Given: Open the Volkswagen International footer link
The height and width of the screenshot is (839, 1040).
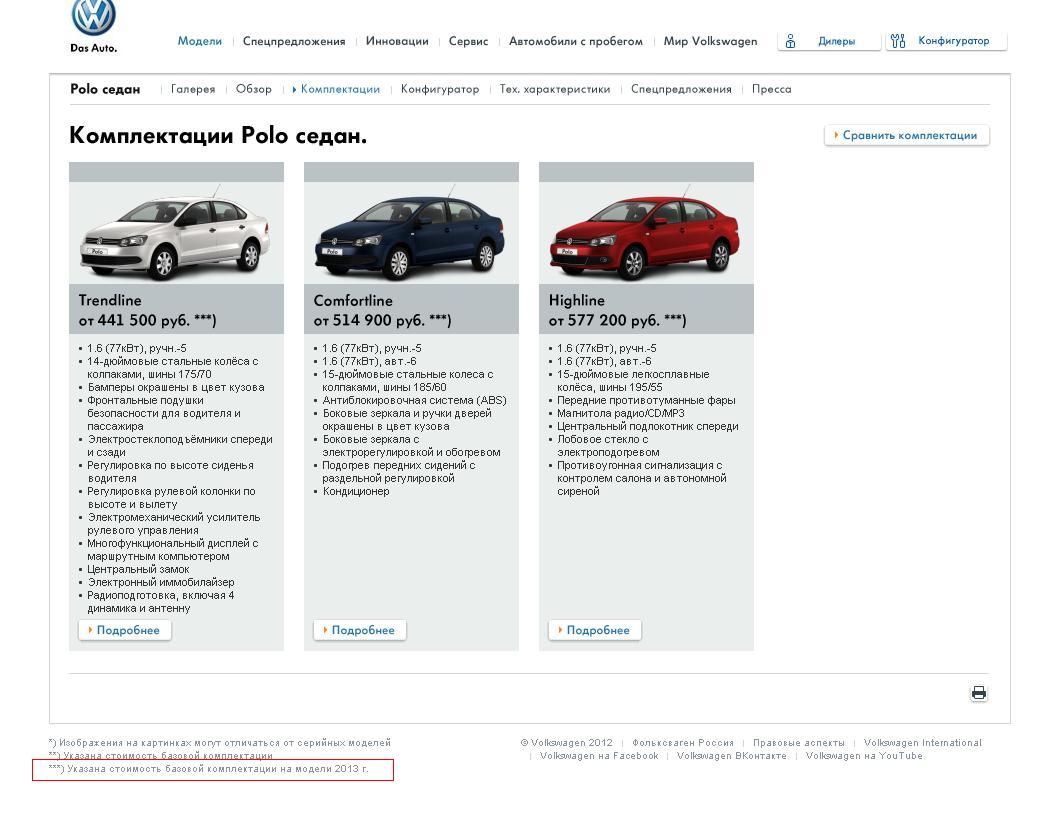Looking at the screenshot, I should (923, 743).
